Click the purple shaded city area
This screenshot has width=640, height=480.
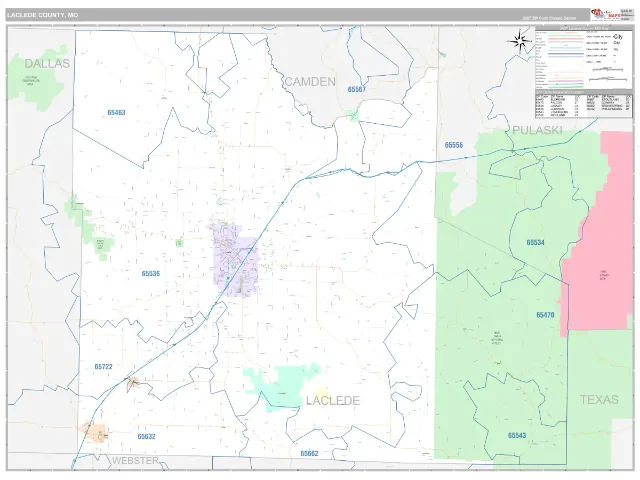pyautogui.click(x=235, y=261)
